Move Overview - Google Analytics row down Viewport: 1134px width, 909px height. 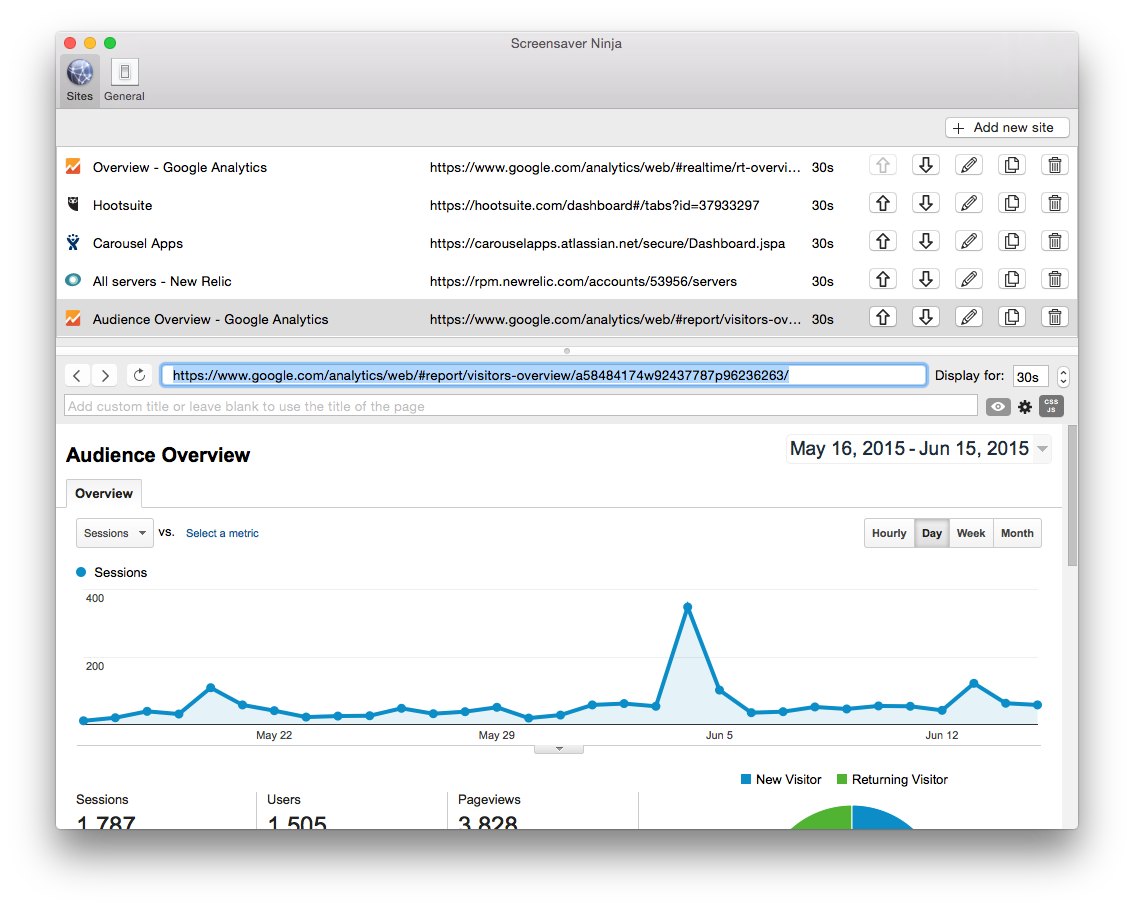(926, 166)
